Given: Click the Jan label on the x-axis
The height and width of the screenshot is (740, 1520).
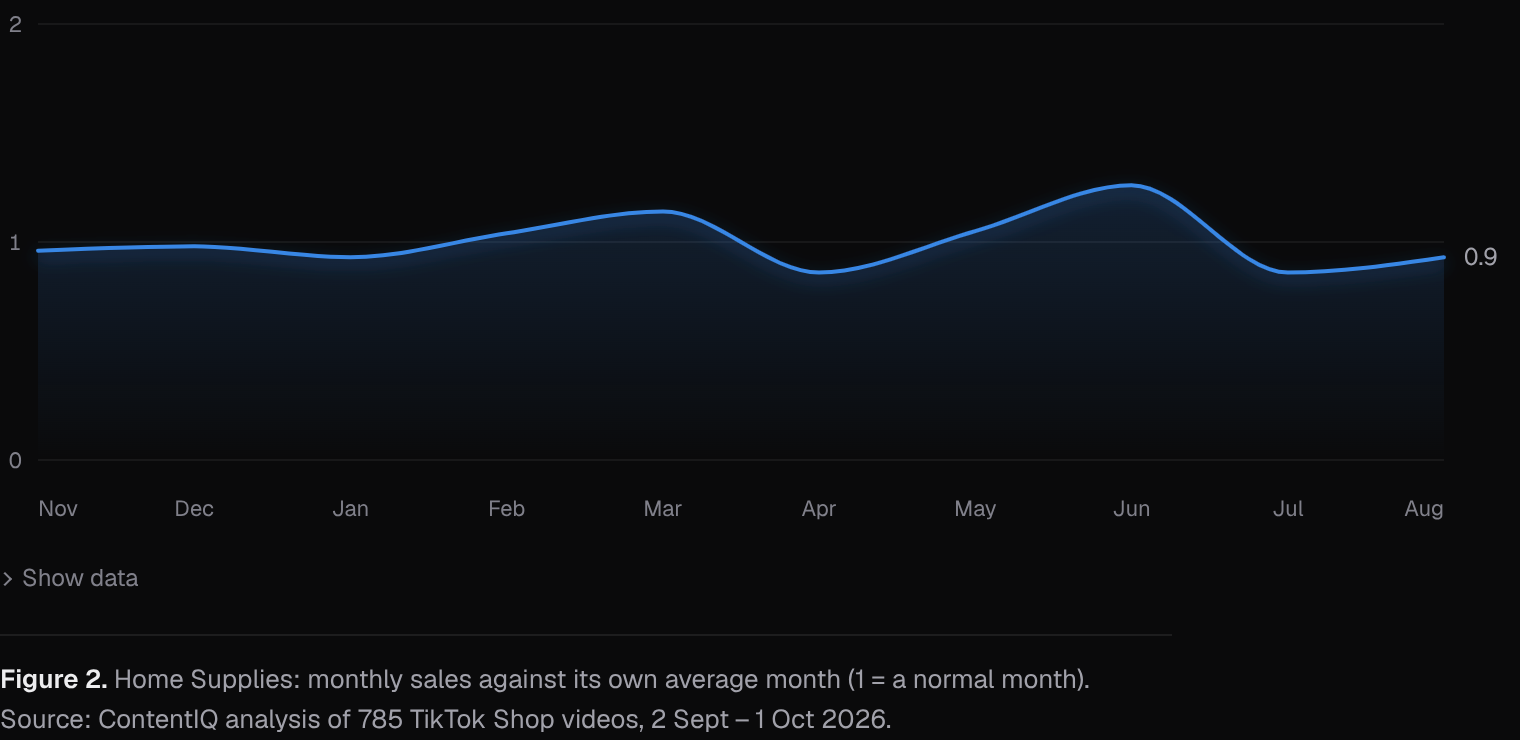Looking at the screenshot, I should [350, 509].
